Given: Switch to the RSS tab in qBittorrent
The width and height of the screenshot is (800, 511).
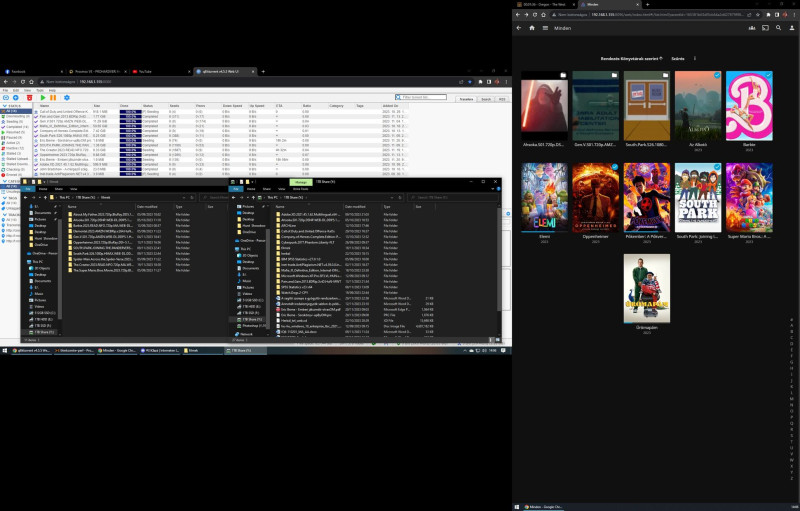Looking at the screenshot, I should point(502,99).
